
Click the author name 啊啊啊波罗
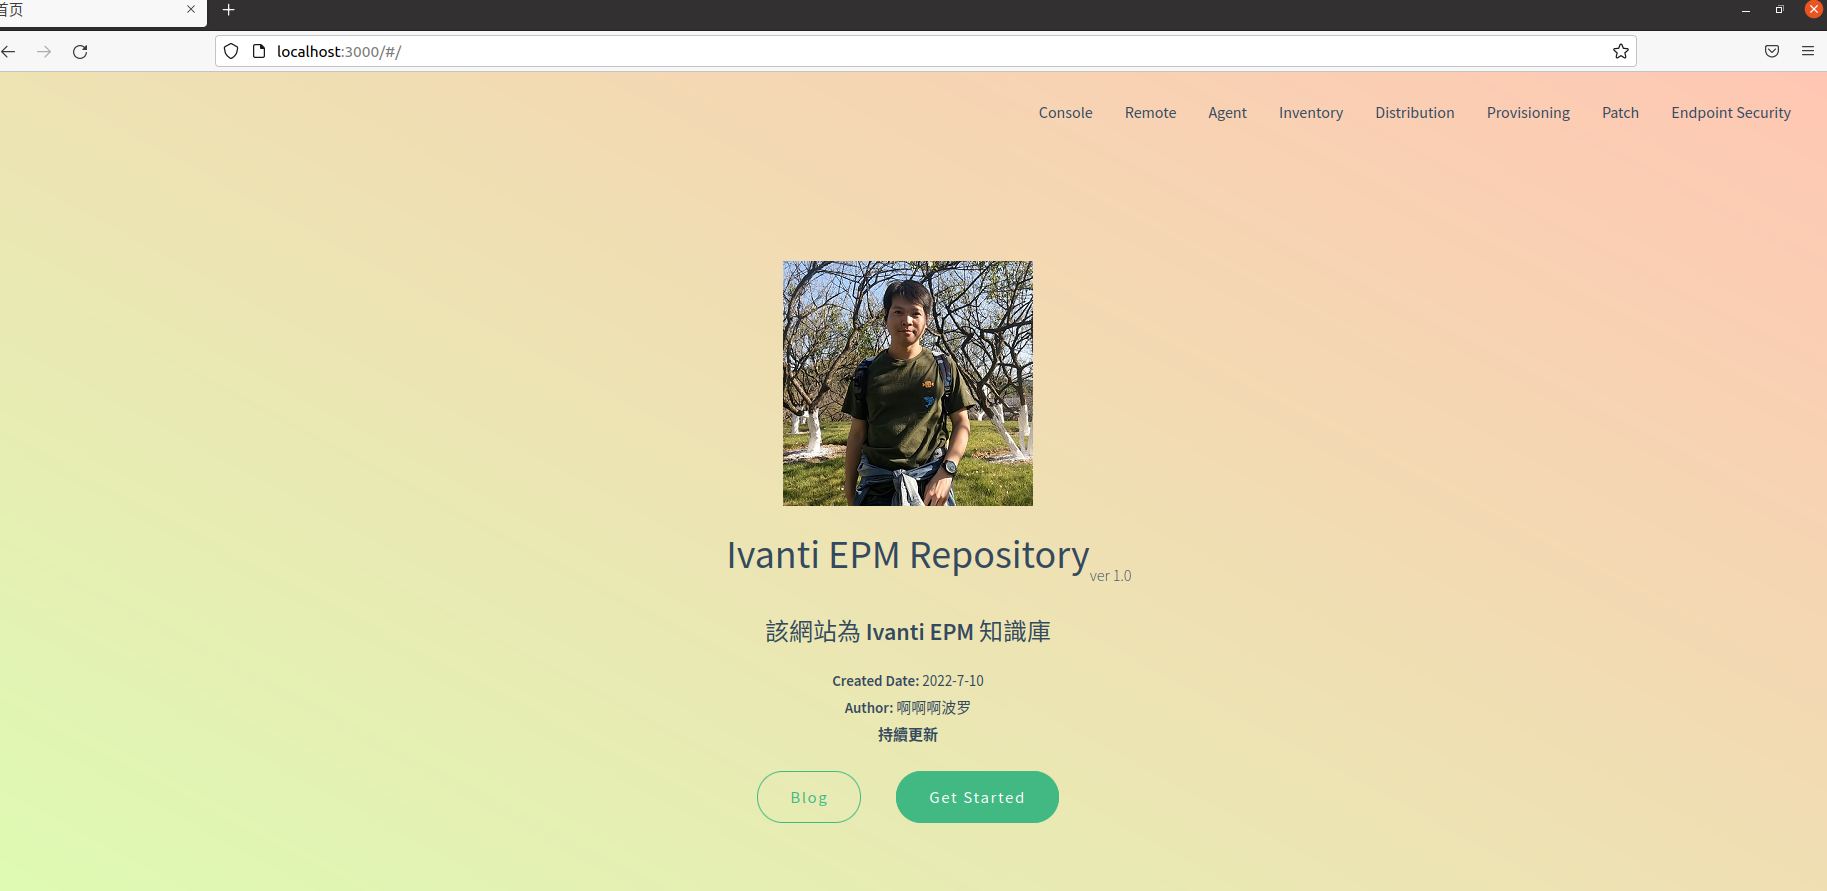point(933,708)
